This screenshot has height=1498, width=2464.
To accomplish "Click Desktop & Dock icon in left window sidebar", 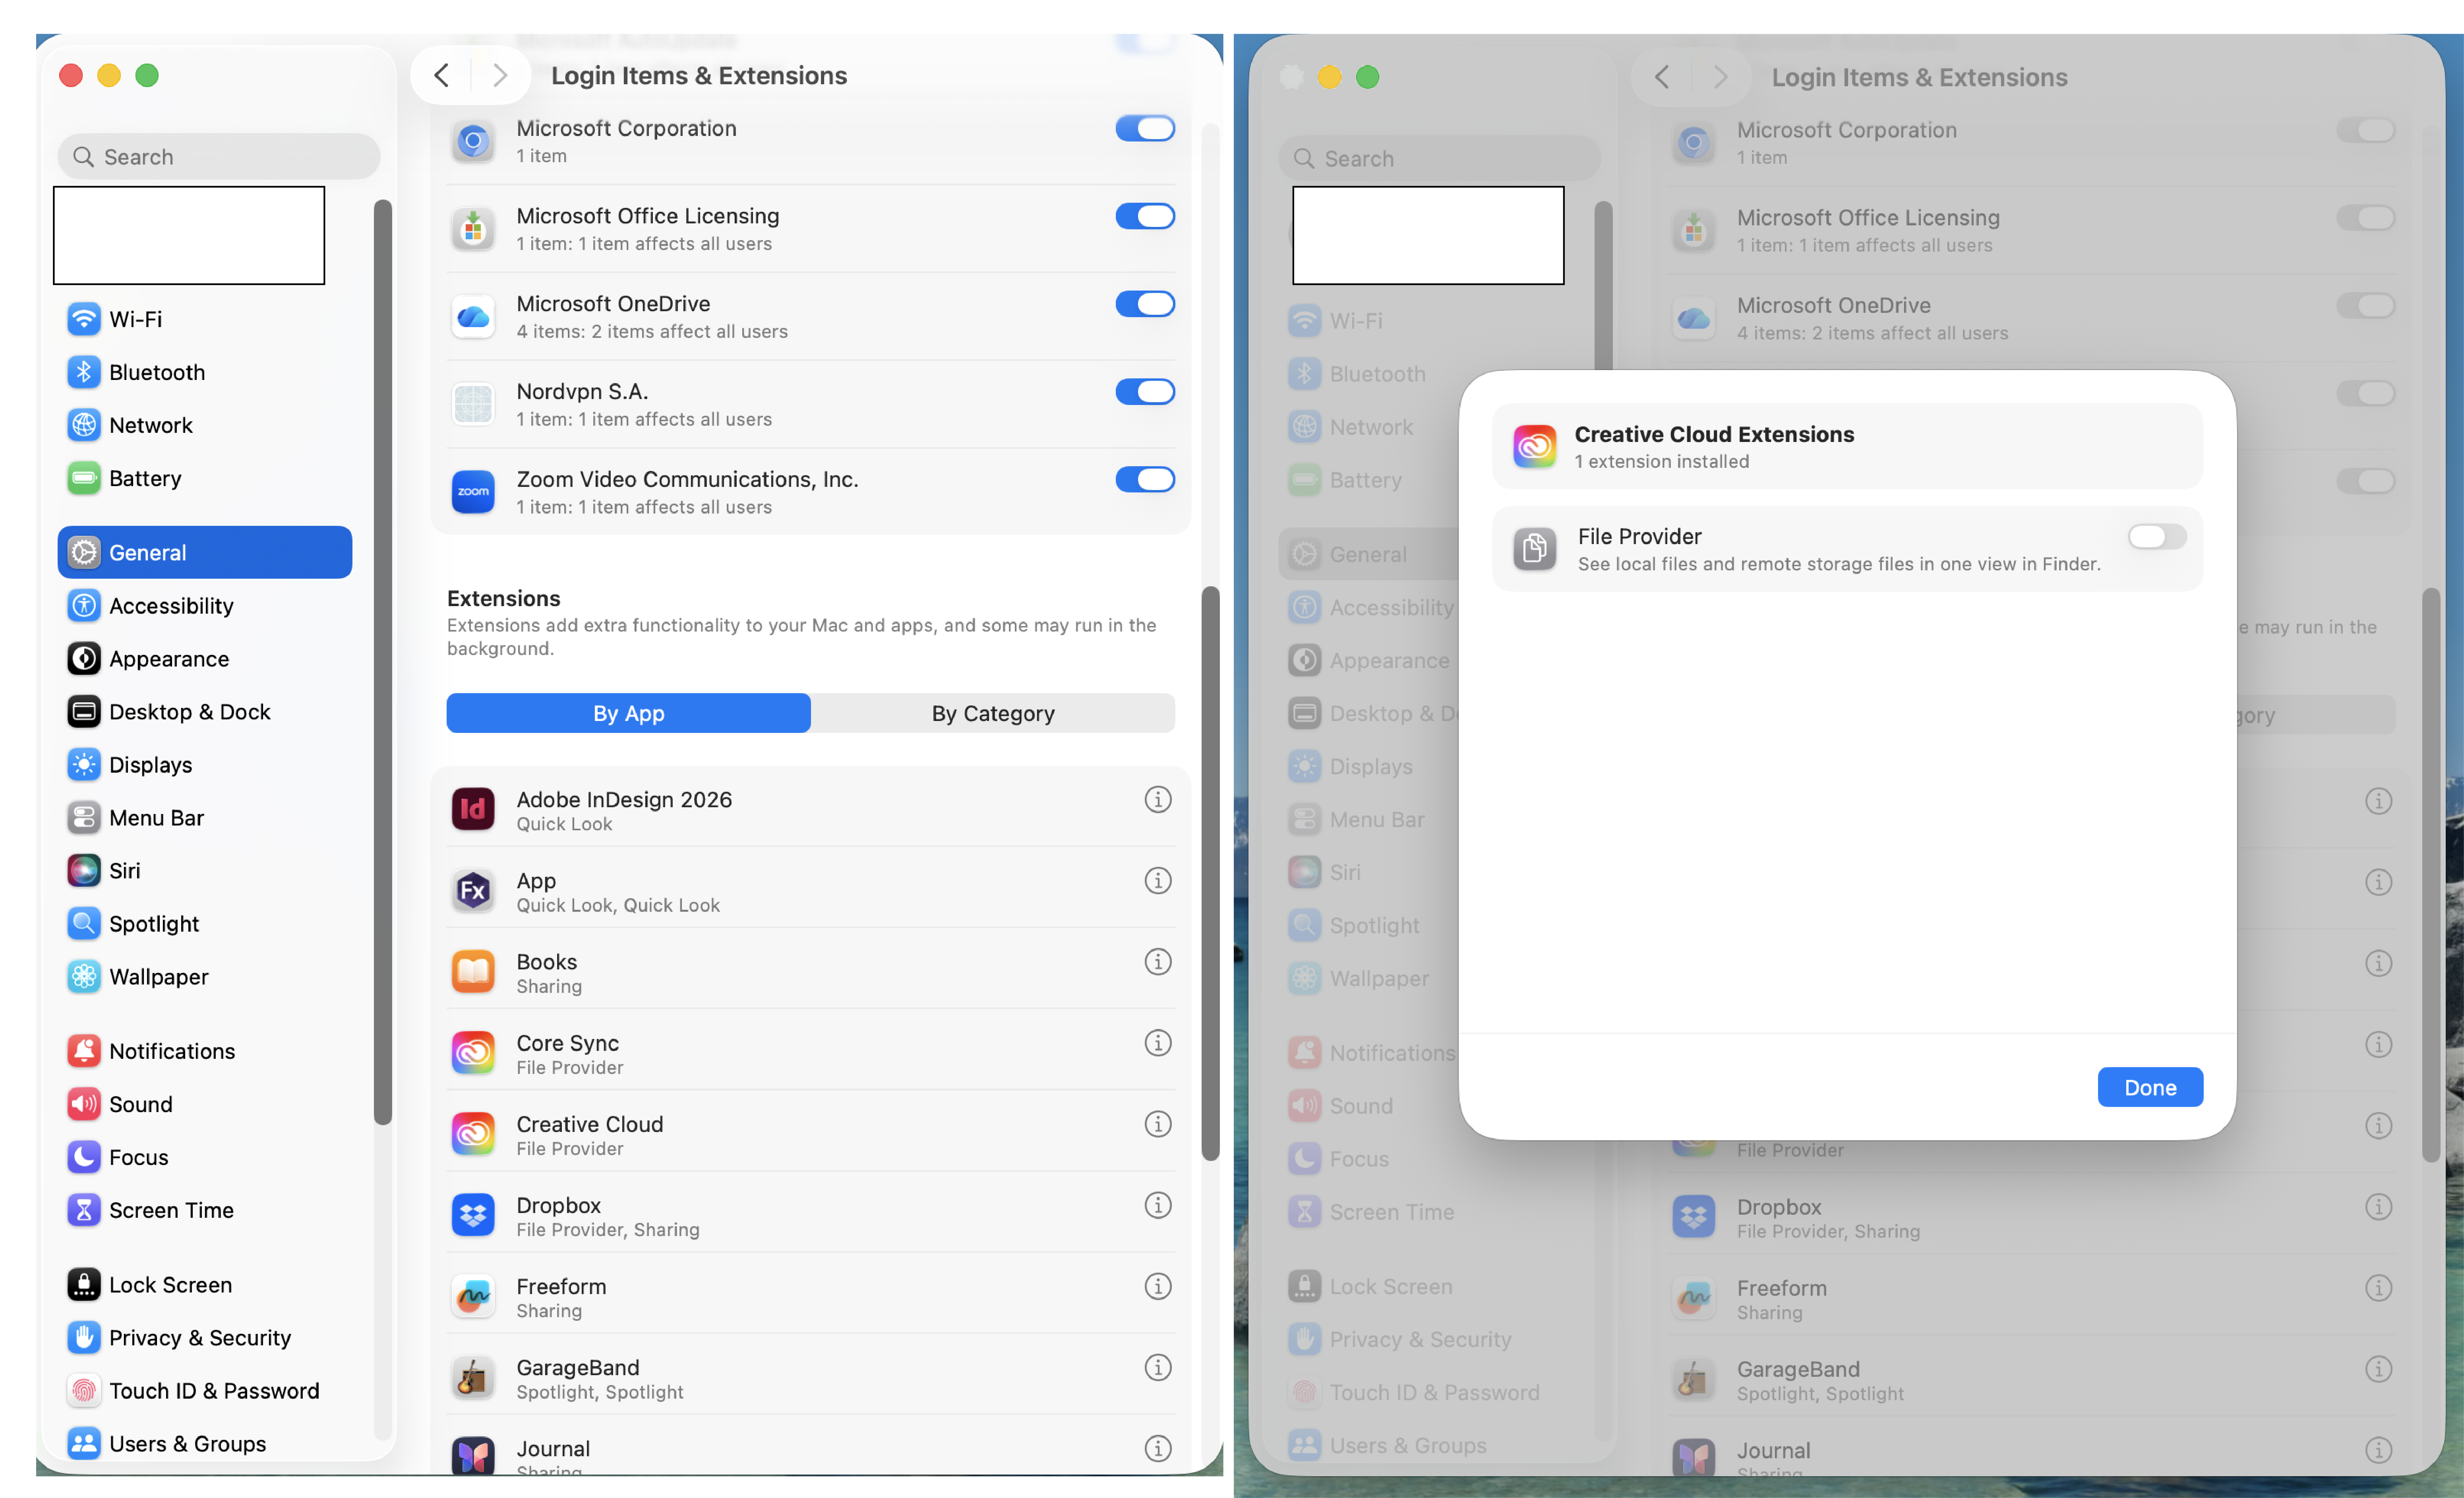I will tap(84, 712).
